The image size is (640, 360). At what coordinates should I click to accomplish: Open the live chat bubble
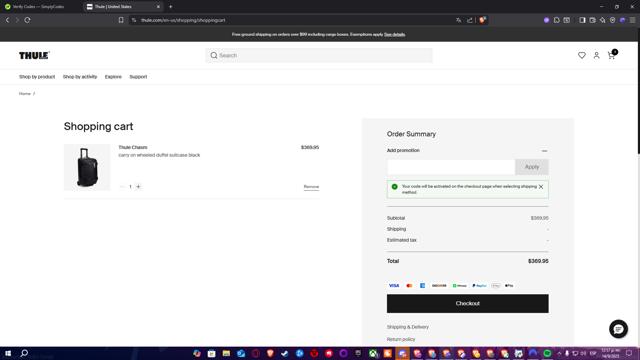click(618, 329)
